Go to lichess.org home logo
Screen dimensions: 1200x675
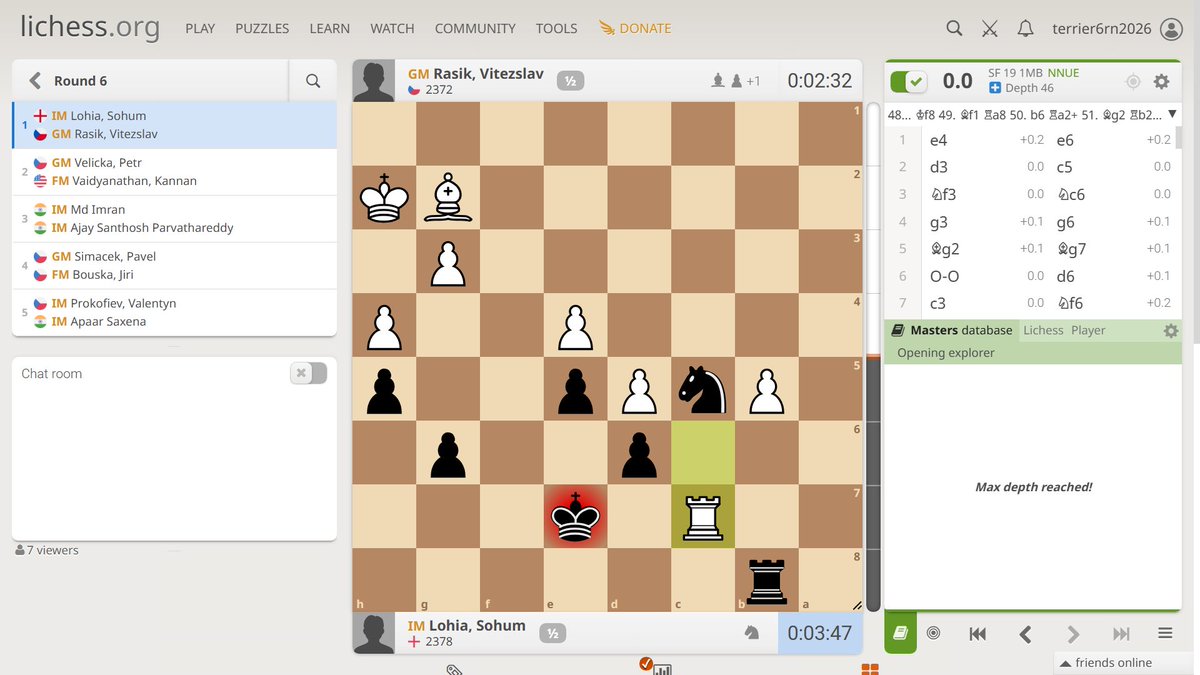tap(90, 27)
